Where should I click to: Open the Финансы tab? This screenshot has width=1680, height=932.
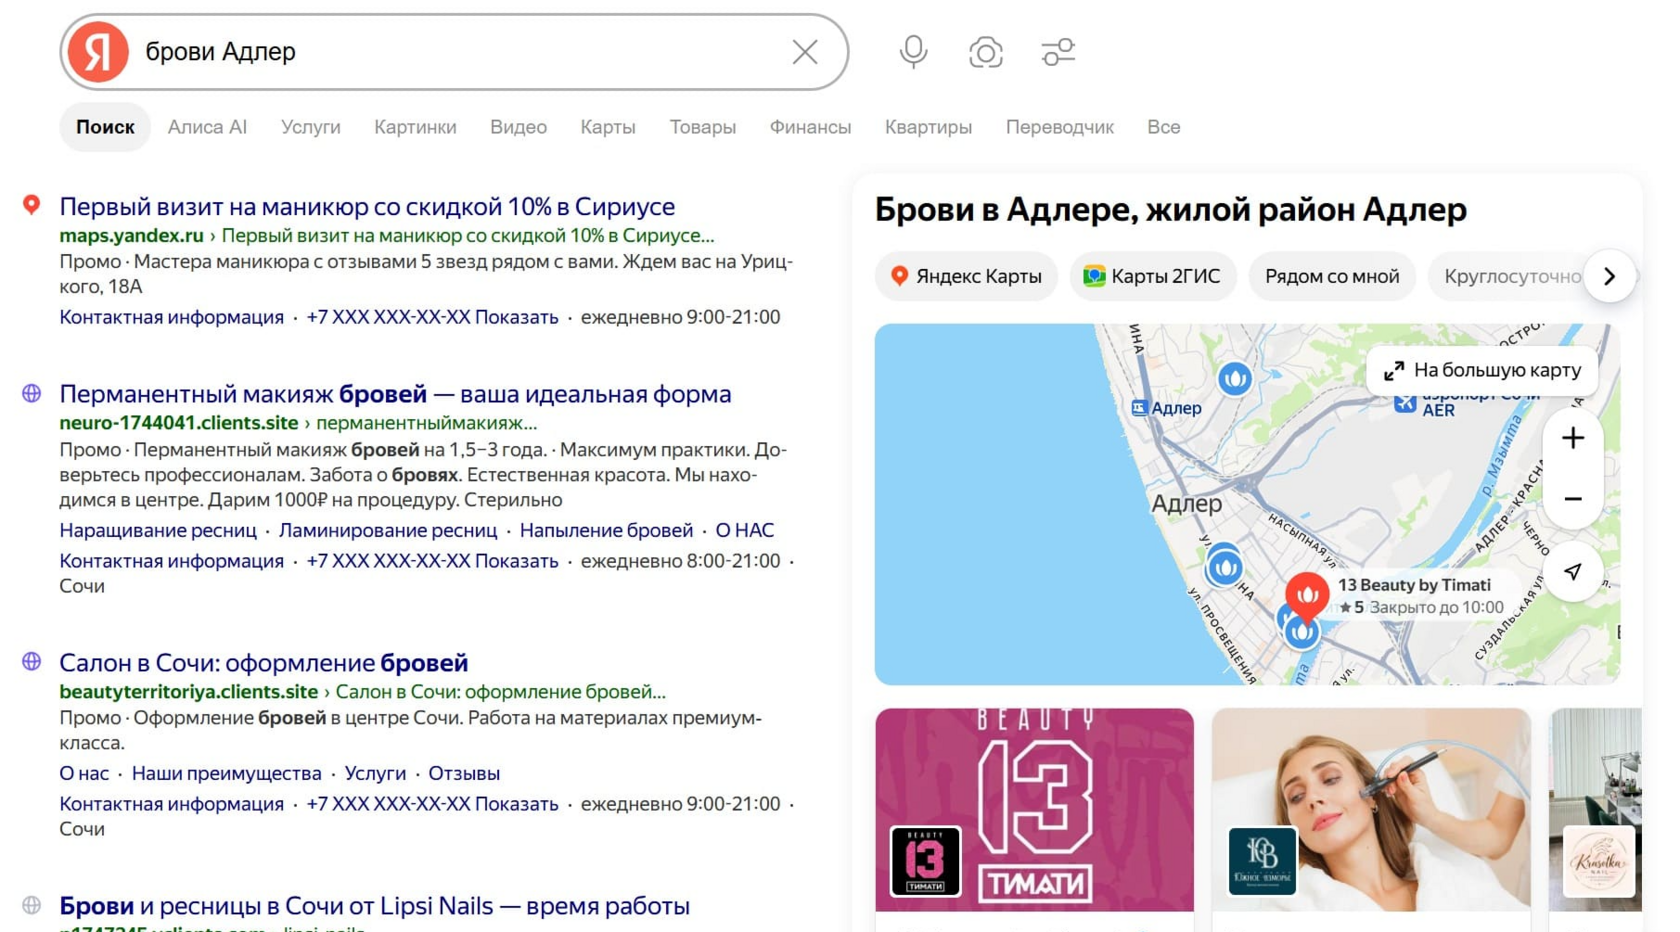click(x=810, y=127)
